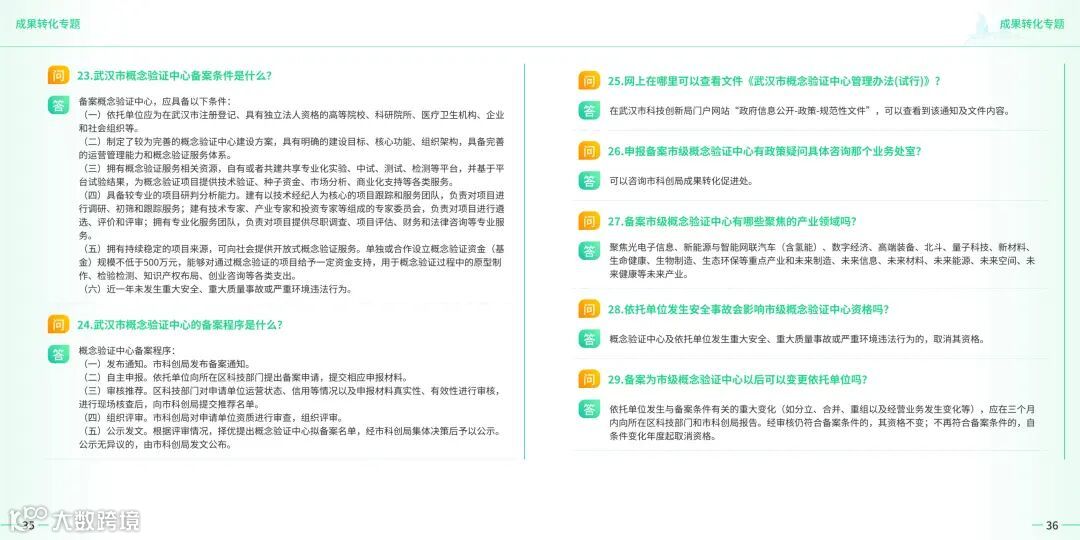Click page number 36
This screenshot has width=1080, height=540.
(x=1052, y=526)
